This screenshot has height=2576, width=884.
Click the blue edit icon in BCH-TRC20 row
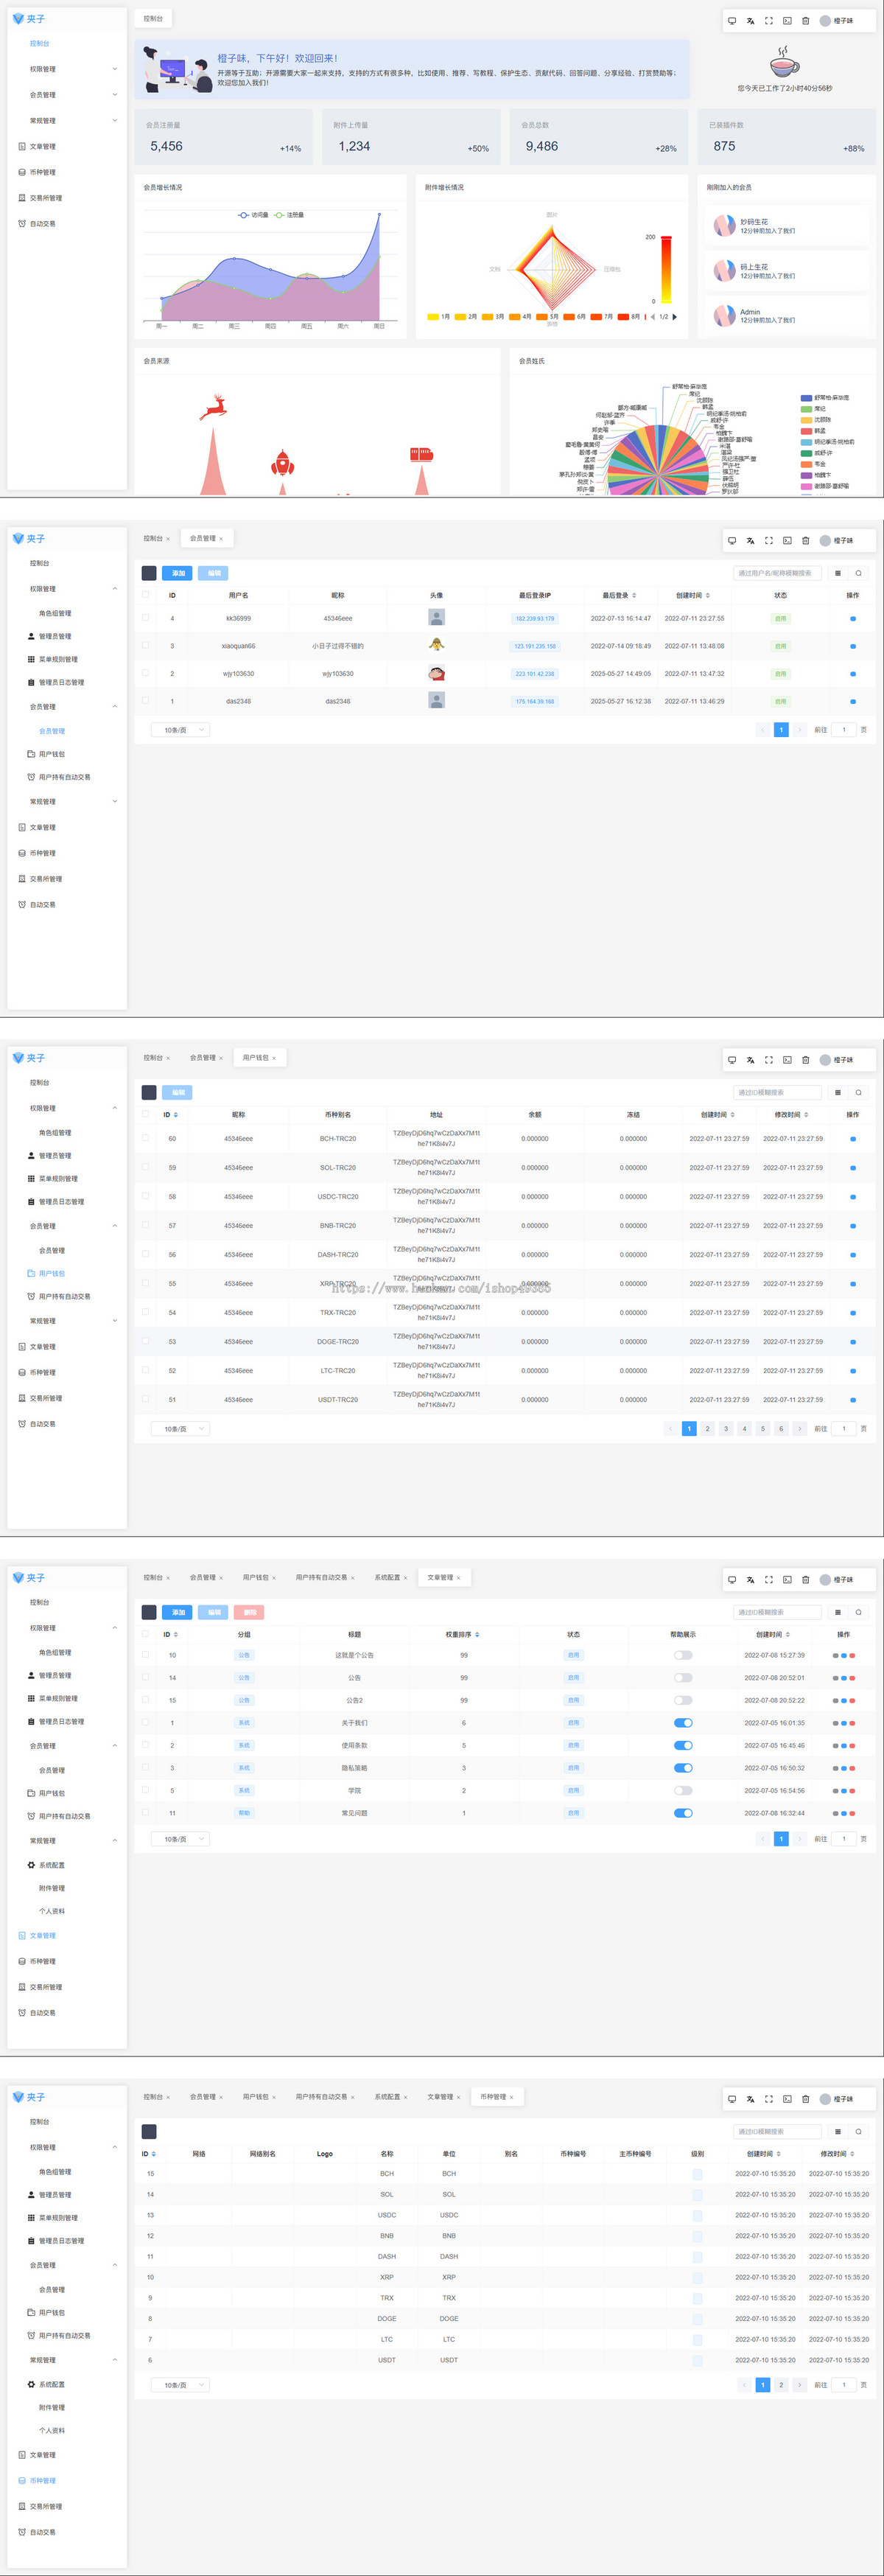[x=852, y=1138]
